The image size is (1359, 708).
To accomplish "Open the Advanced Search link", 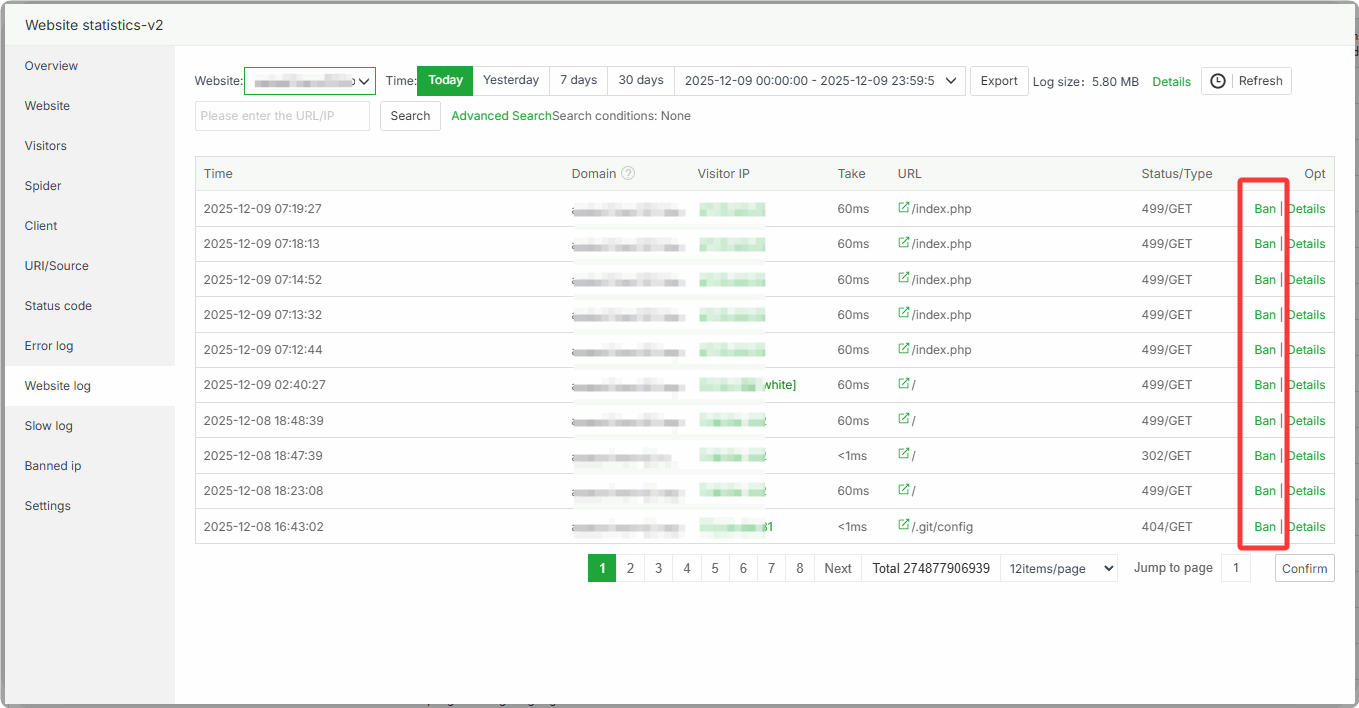I will click(x=501, y=116).
